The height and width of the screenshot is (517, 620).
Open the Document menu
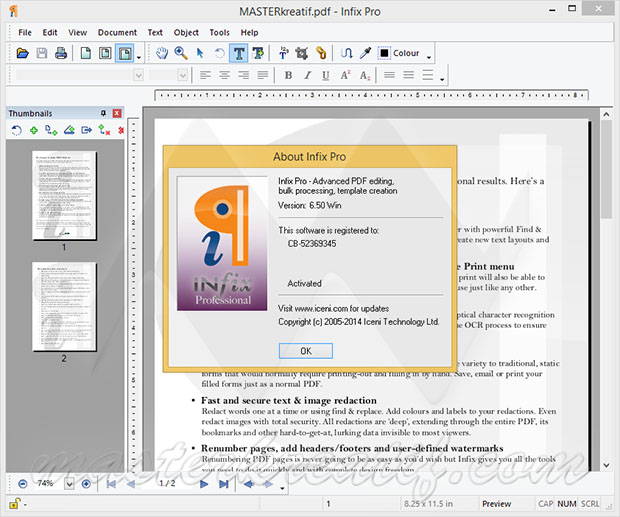(117, 32)
